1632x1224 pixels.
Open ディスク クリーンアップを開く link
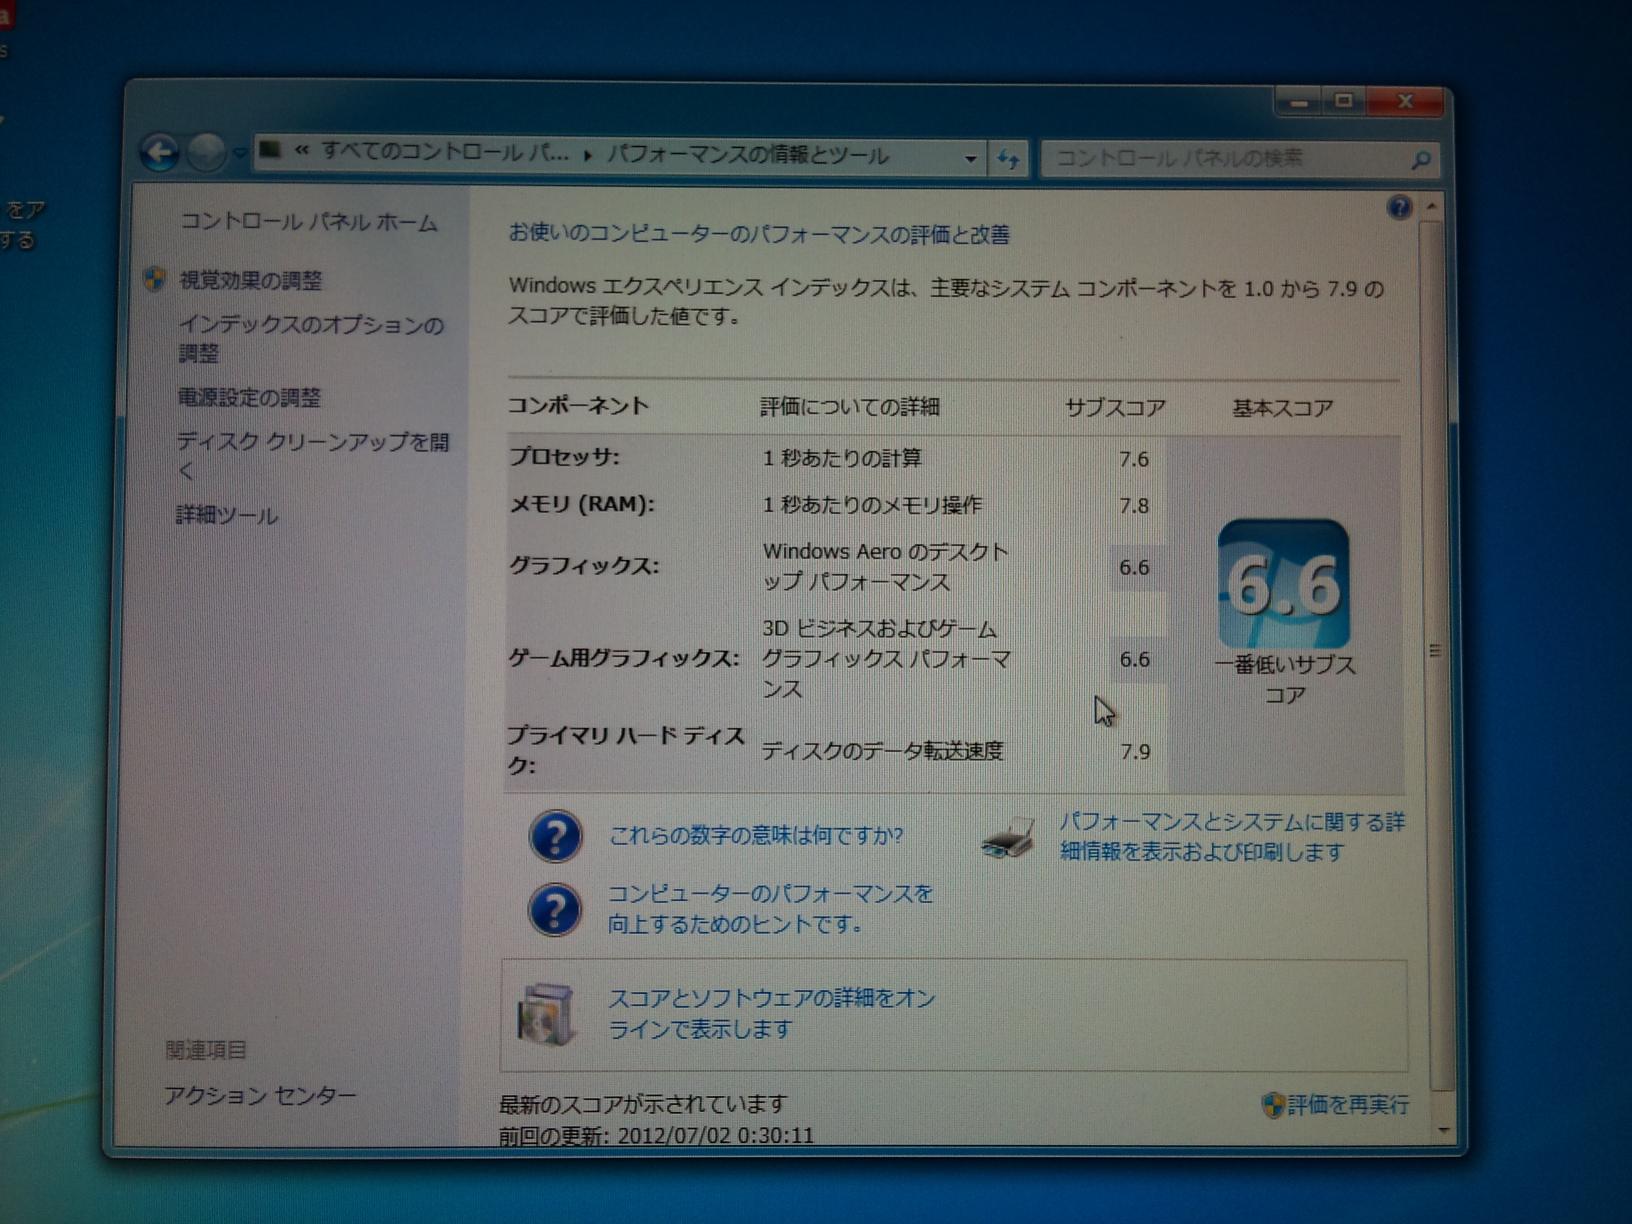tap(313, 455)
